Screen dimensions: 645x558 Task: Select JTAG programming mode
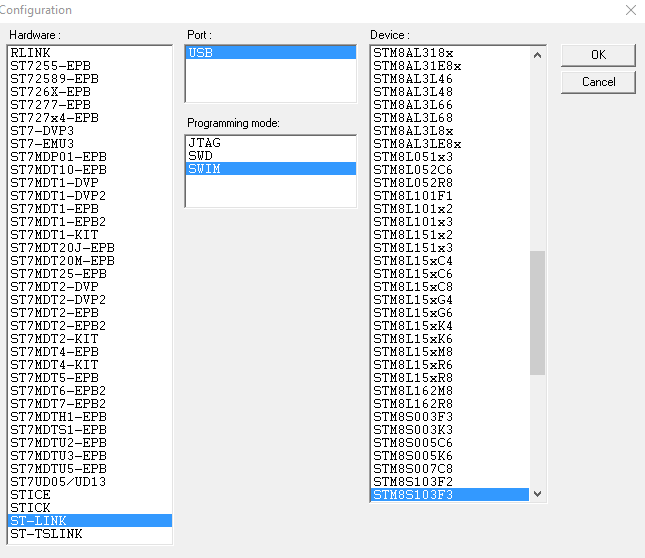[271, 143]
